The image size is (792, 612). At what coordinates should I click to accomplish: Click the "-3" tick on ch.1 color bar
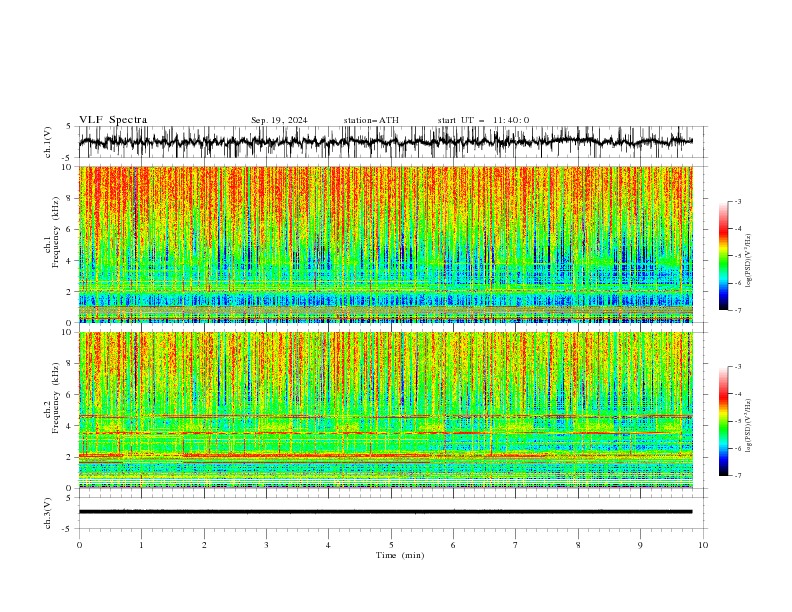(738, 201)
